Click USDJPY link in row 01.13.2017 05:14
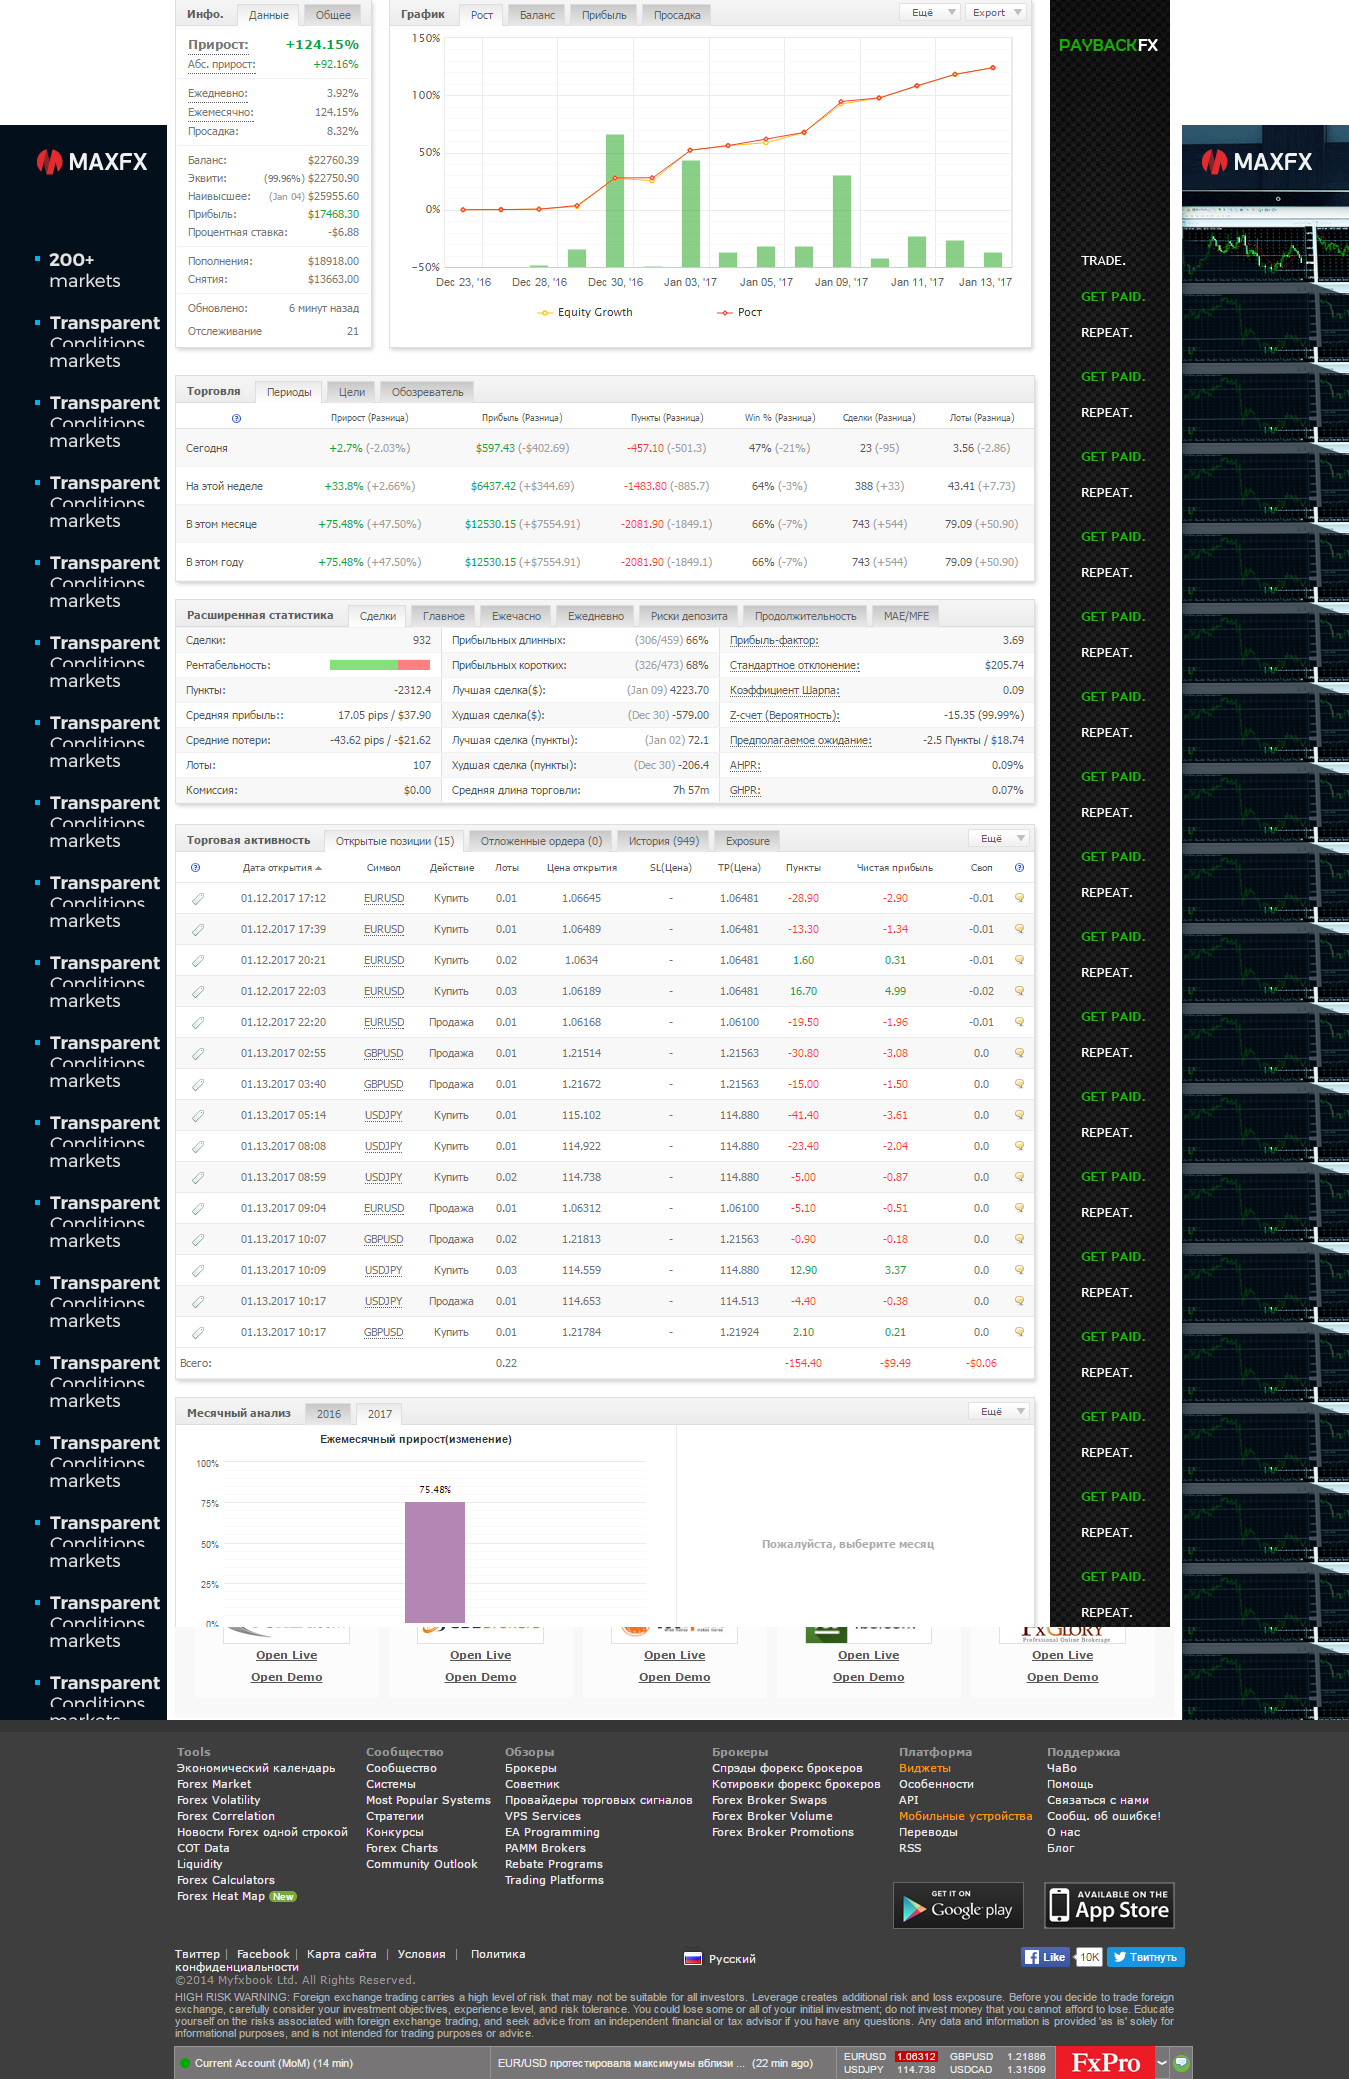 coord(384,1115)
